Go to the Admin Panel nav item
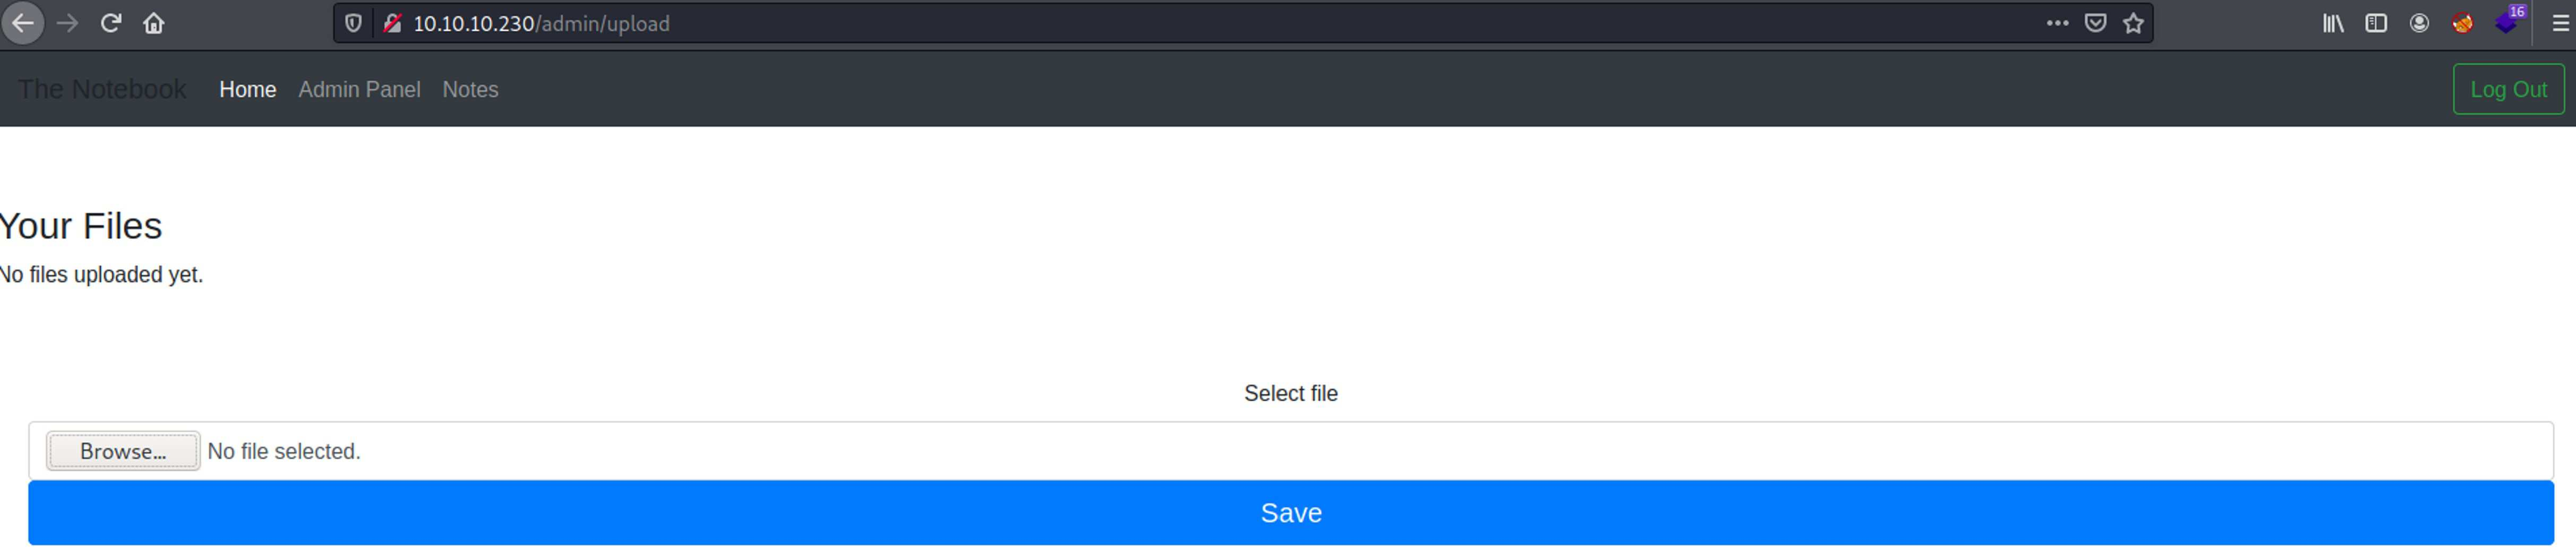2576x560 pixels. point(359,90)
